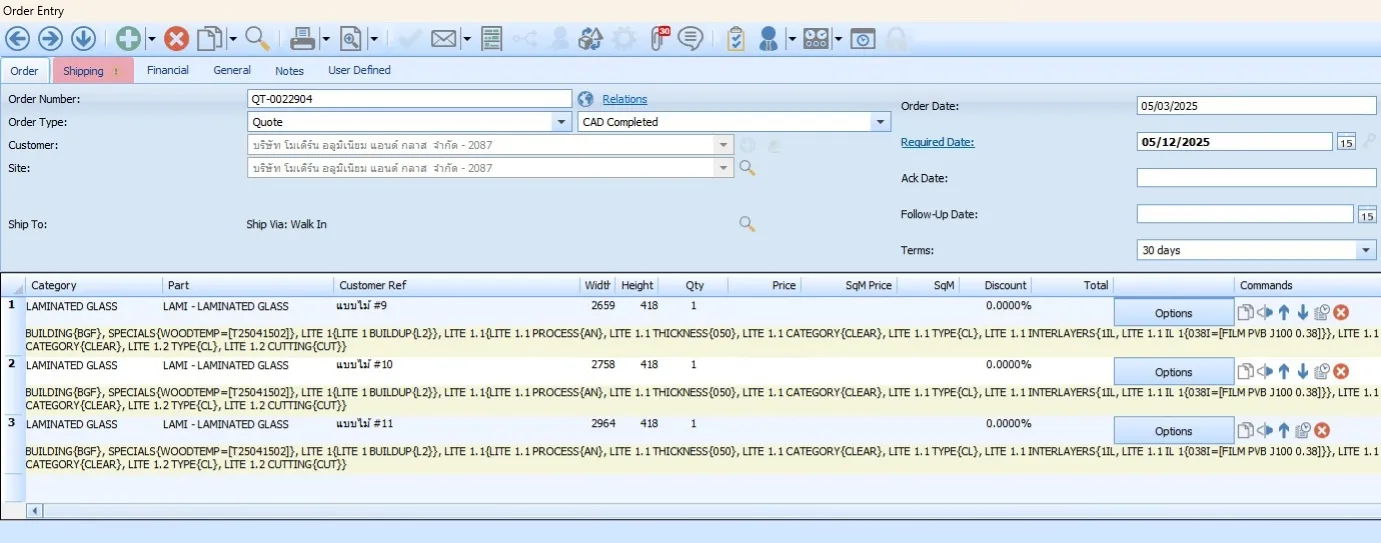Viewport: 1381px width, 543px height.
Task: Email the order using the envelope icon
Action: tap(443, 39)
